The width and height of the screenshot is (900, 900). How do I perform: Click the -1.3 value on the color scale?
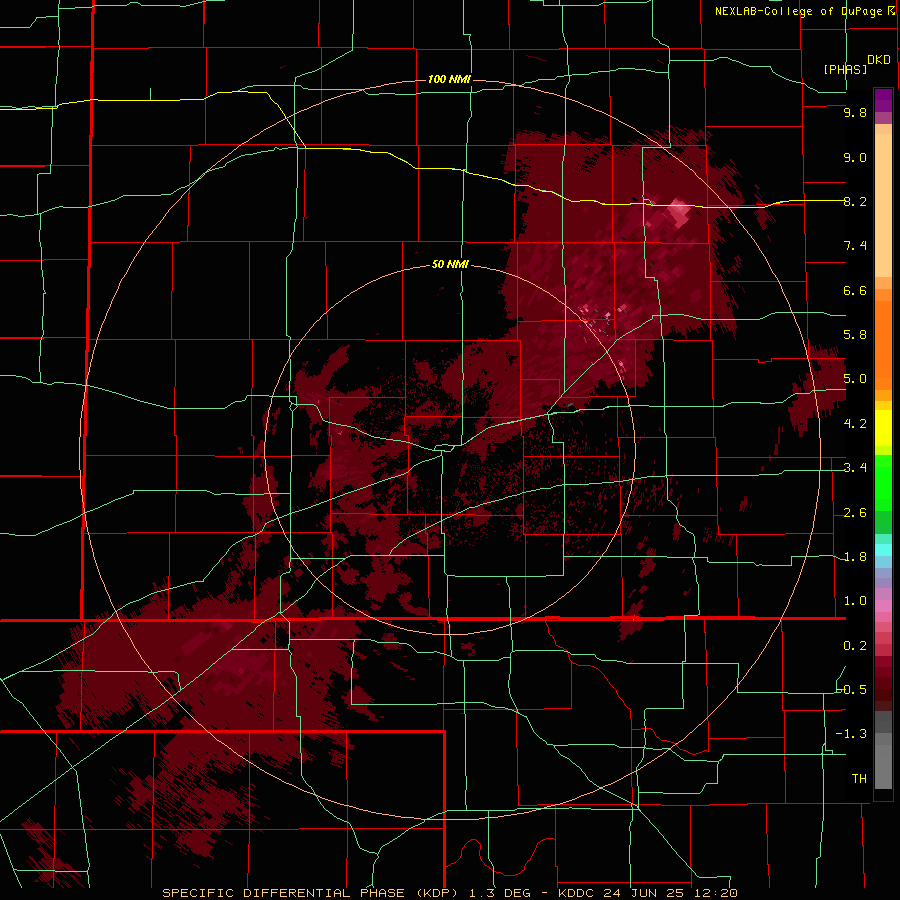[x=852, y=734]
